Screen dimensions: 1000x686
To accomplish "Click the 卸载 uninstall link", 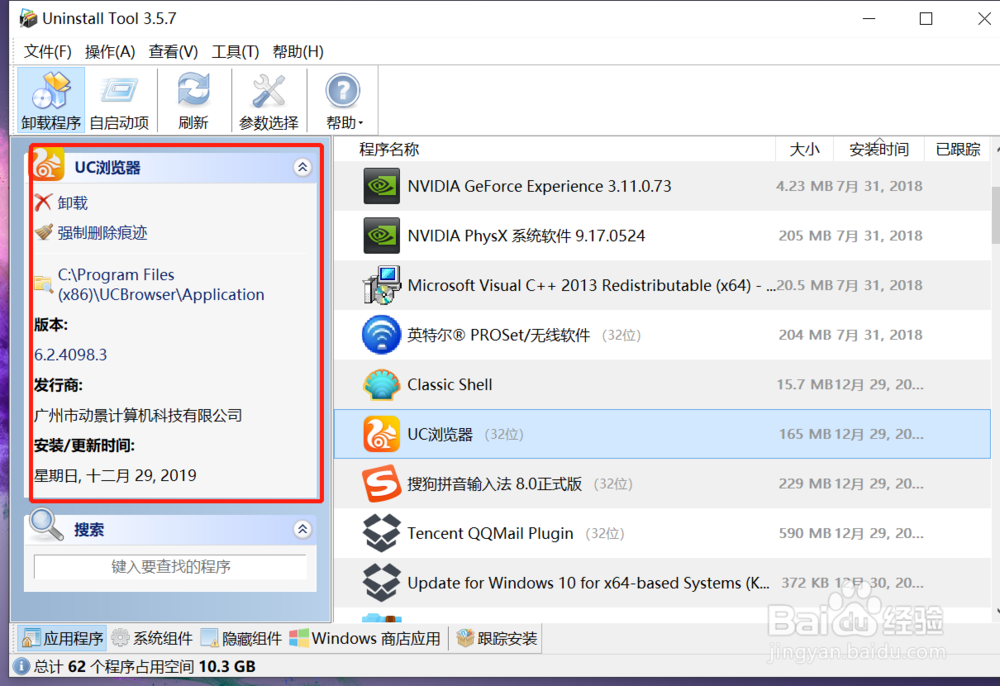I will click(73, 203).
